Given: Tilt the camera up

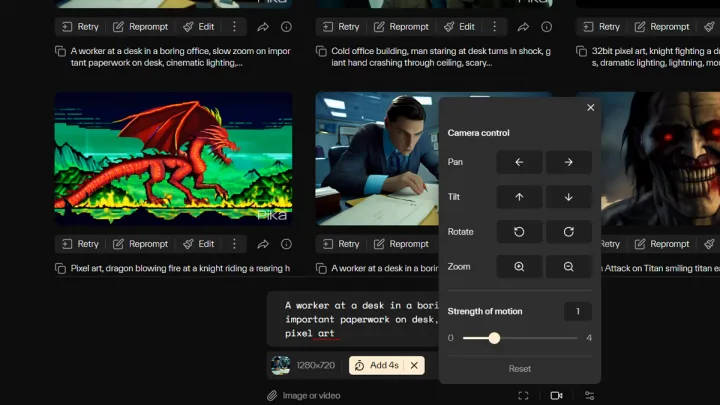Looking at the screenshot, I should [519, 197].
